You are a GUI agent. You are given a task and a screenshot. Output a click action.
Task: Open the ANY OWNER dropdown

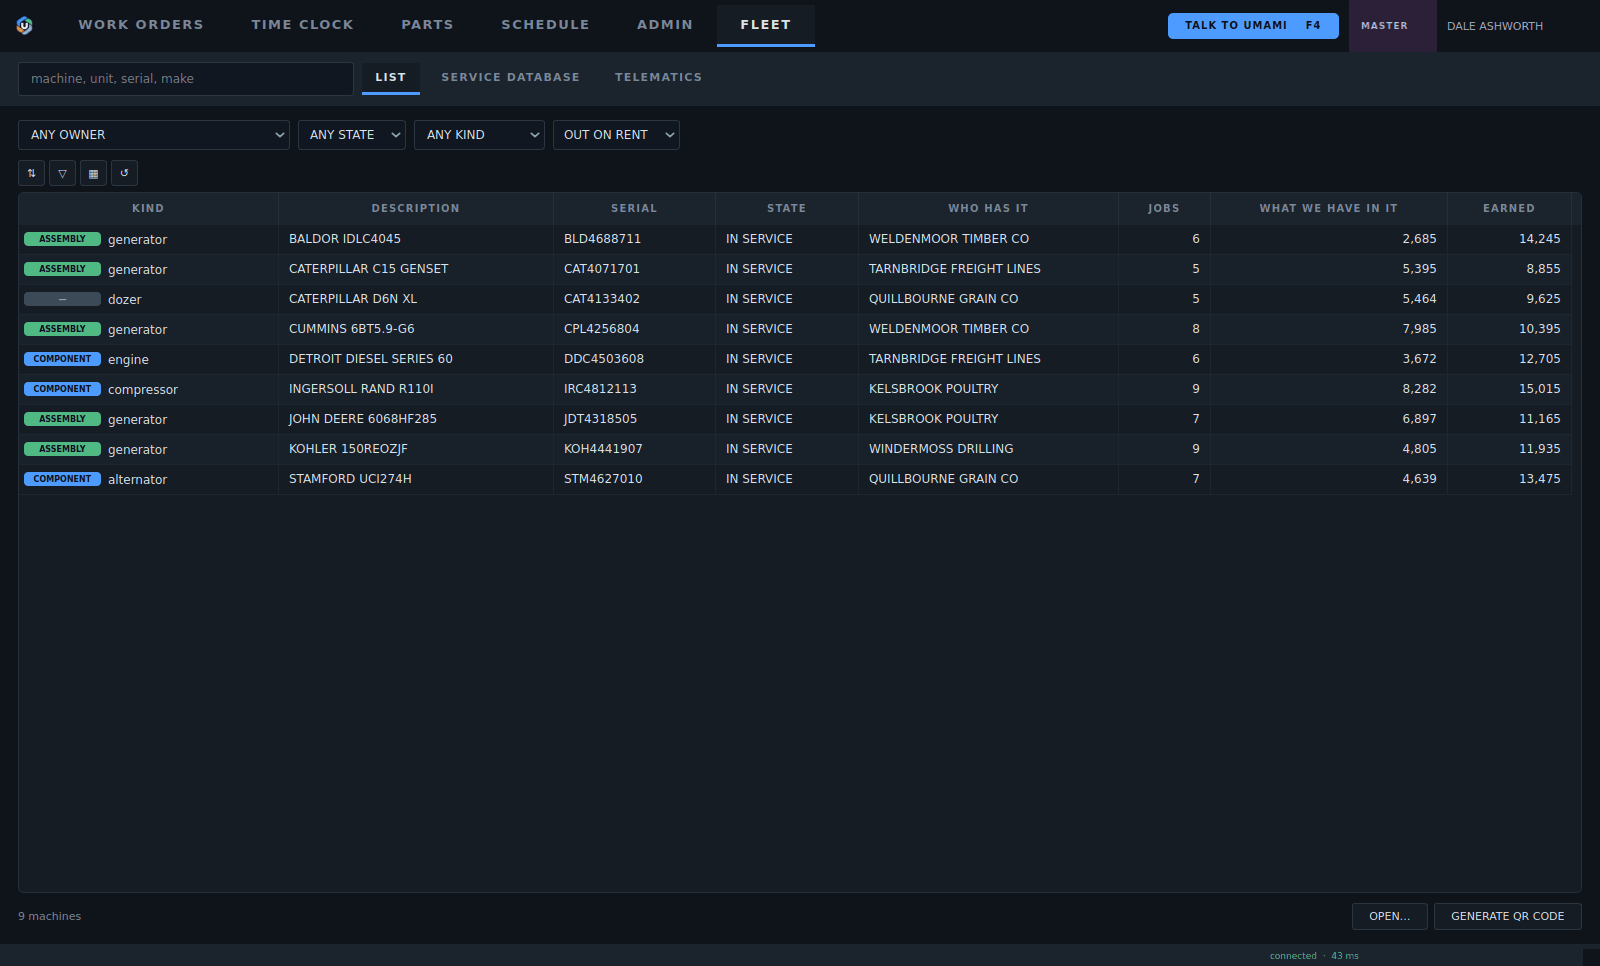pos(154,135)
